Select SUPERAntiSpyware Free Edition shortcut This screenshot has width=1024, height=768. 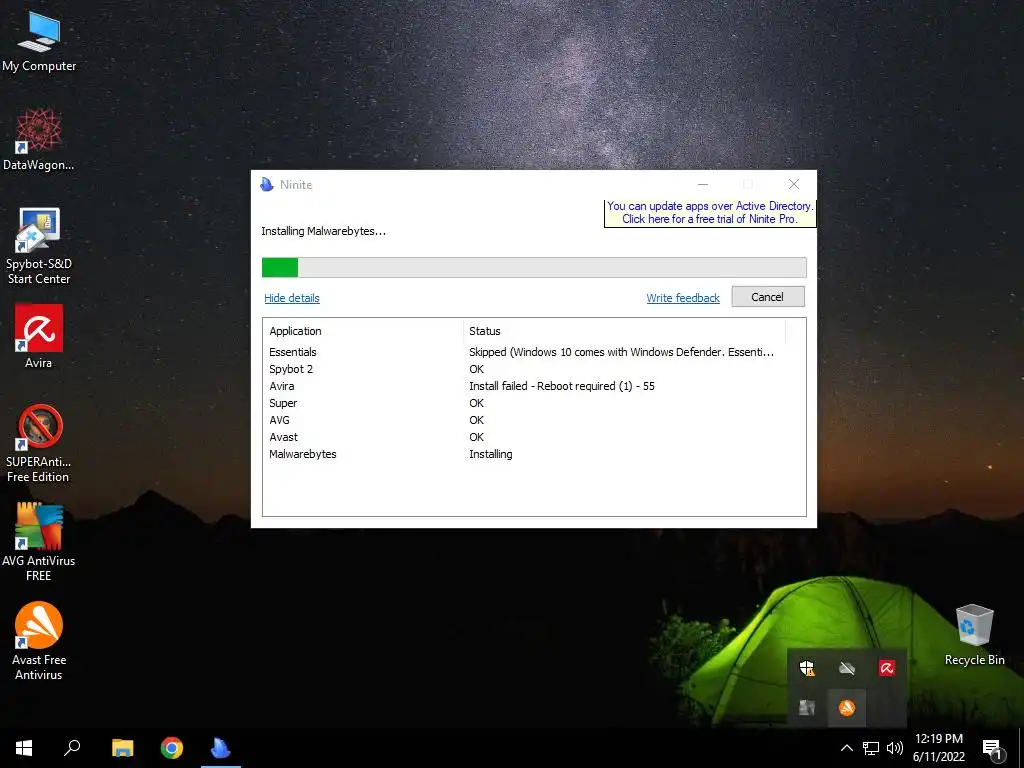pos(39,444)
